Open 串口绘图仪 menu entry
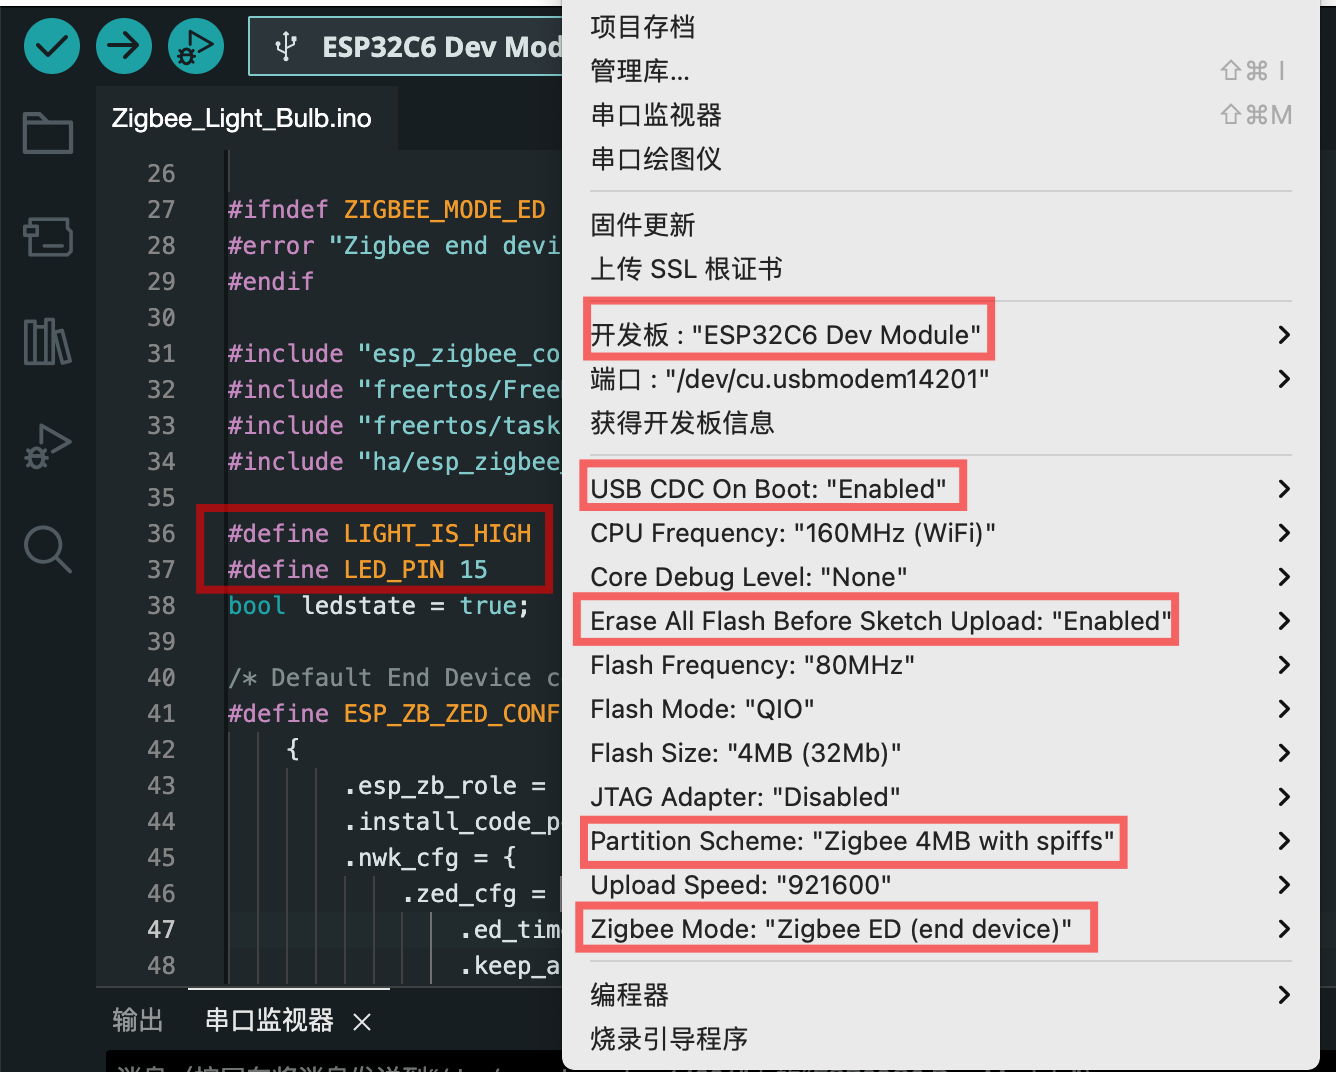 [x=940, y=159]
